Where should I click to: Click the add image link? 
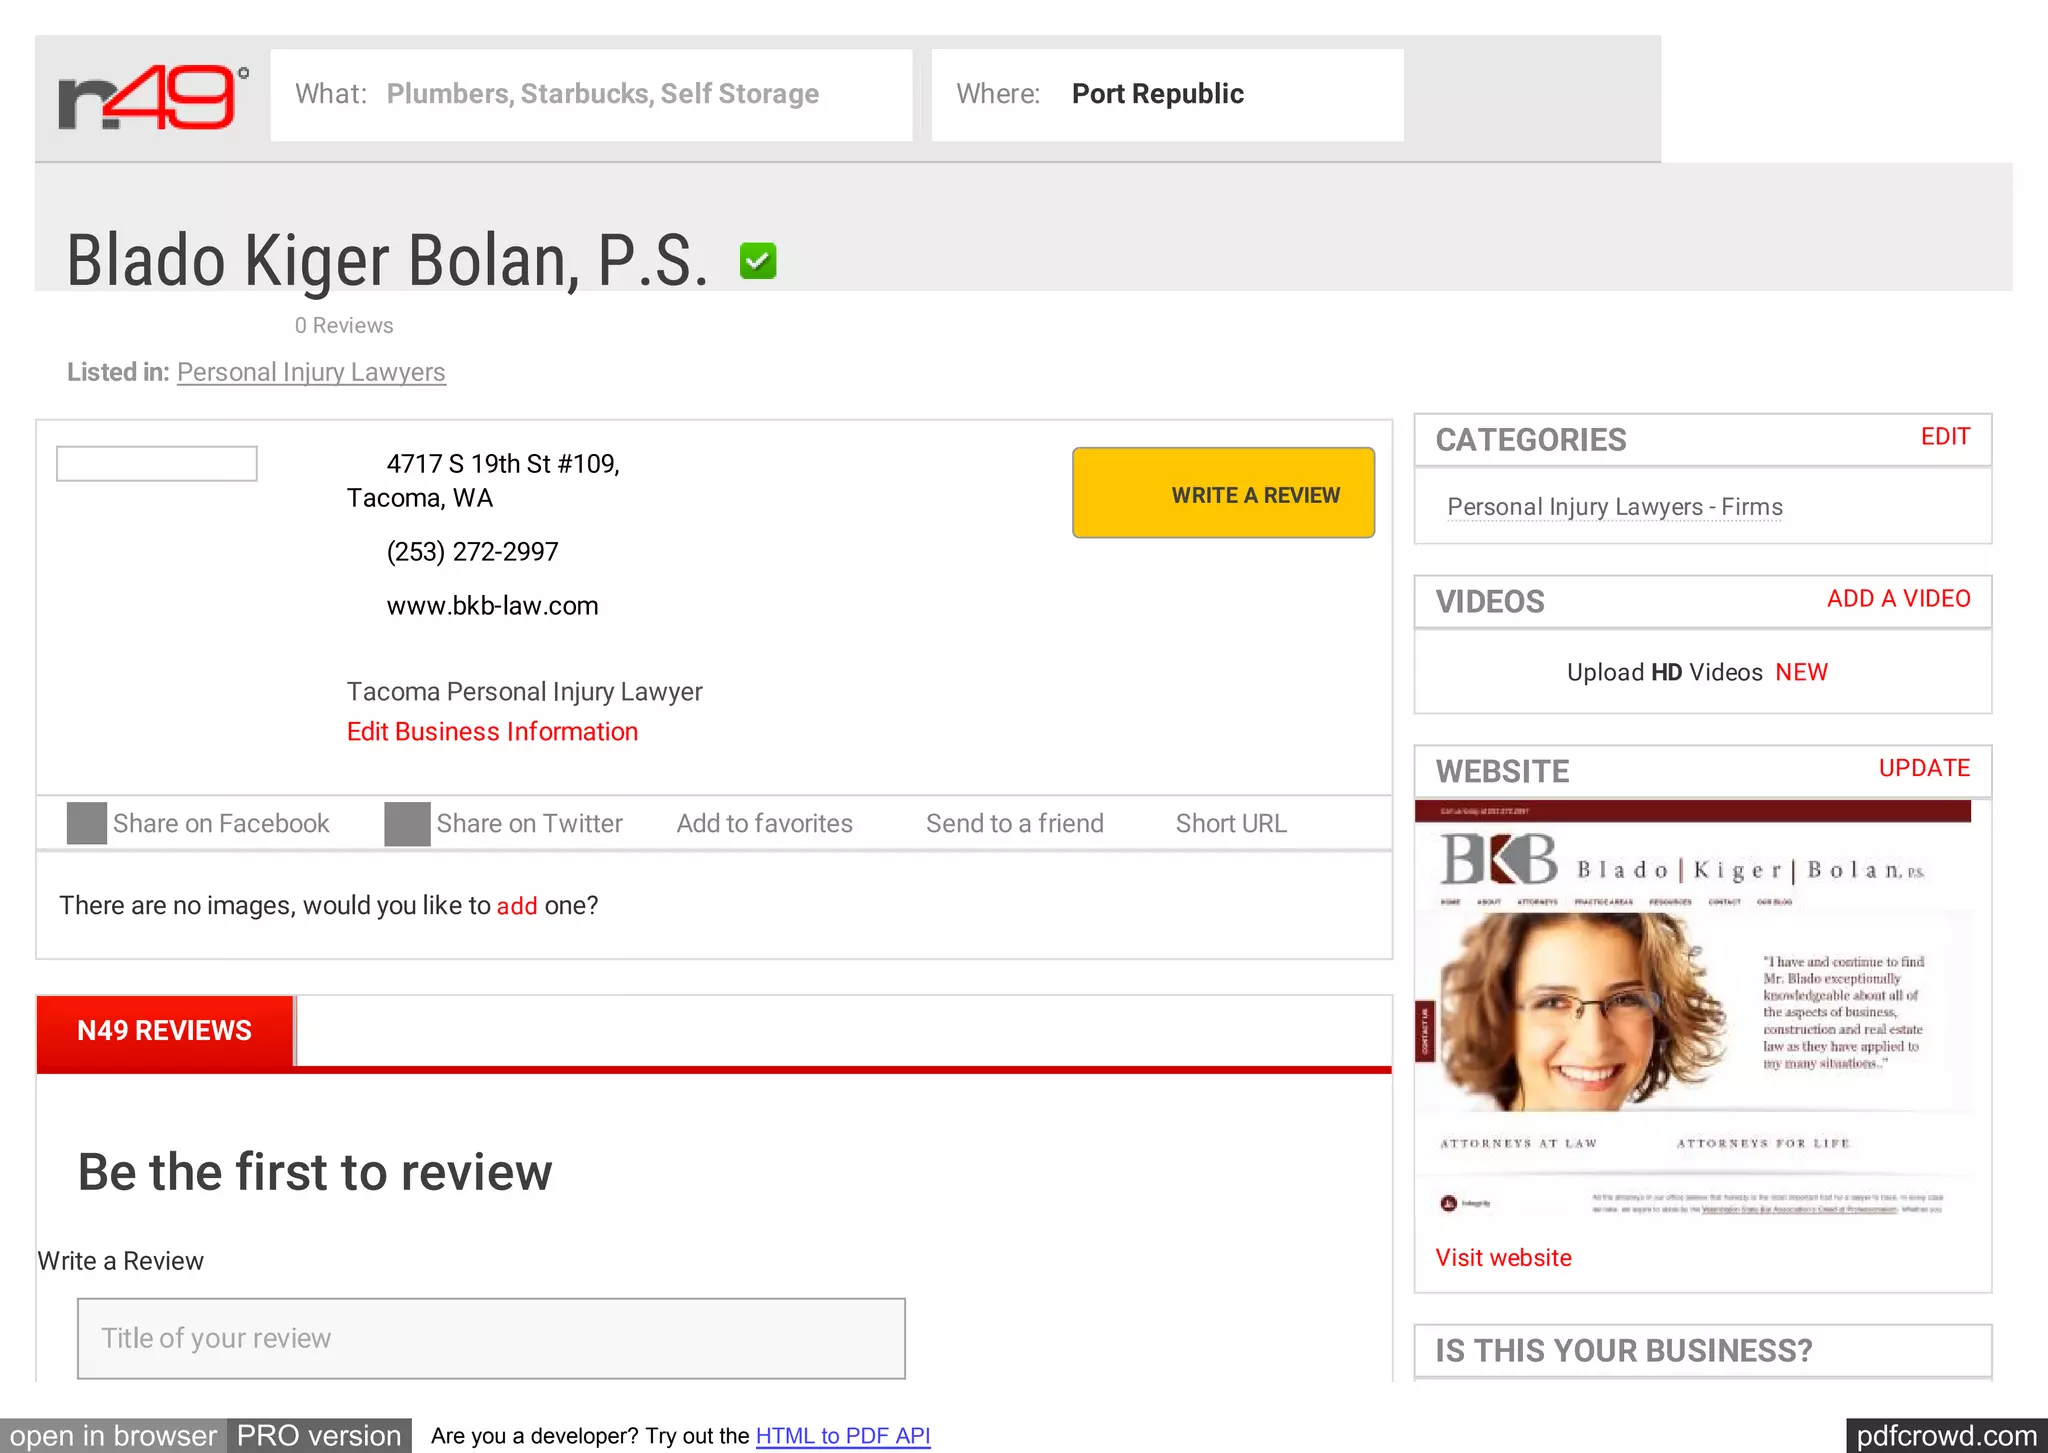[517, 906]
